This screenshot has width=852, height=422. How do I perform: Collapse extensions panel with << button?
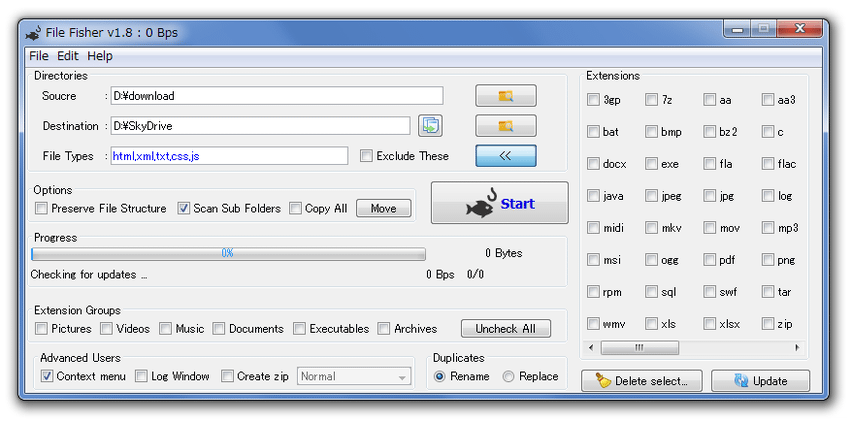[505, 156]
